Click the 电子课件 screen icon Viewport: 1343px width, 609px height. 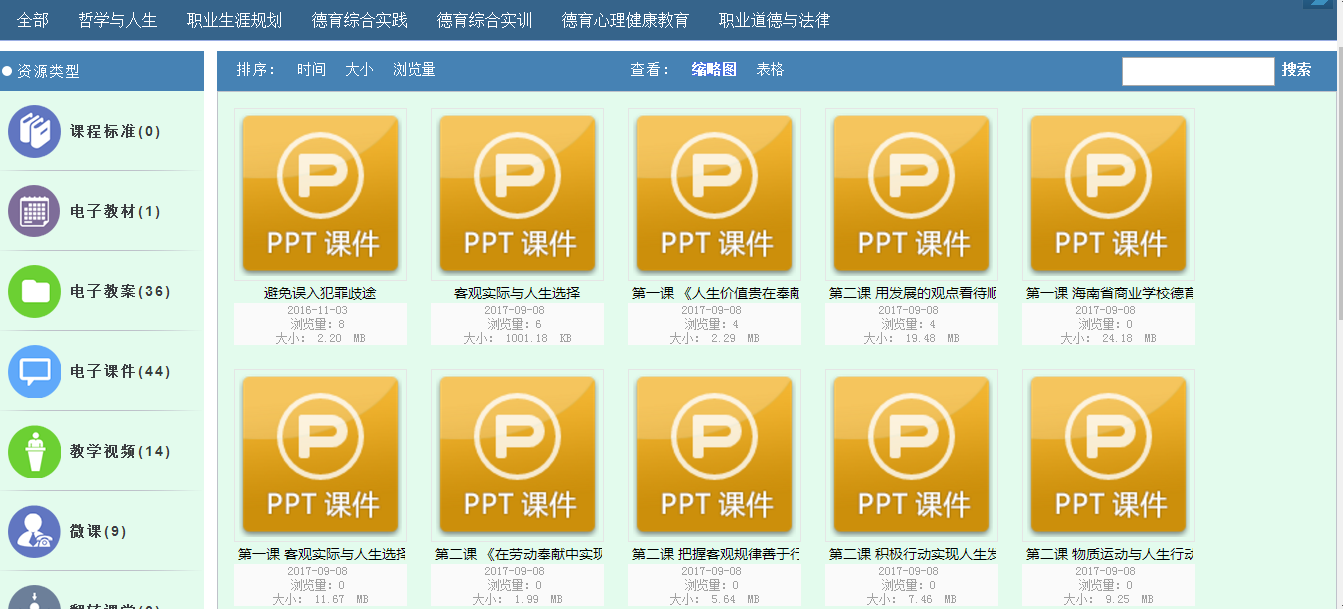(35, 372)
